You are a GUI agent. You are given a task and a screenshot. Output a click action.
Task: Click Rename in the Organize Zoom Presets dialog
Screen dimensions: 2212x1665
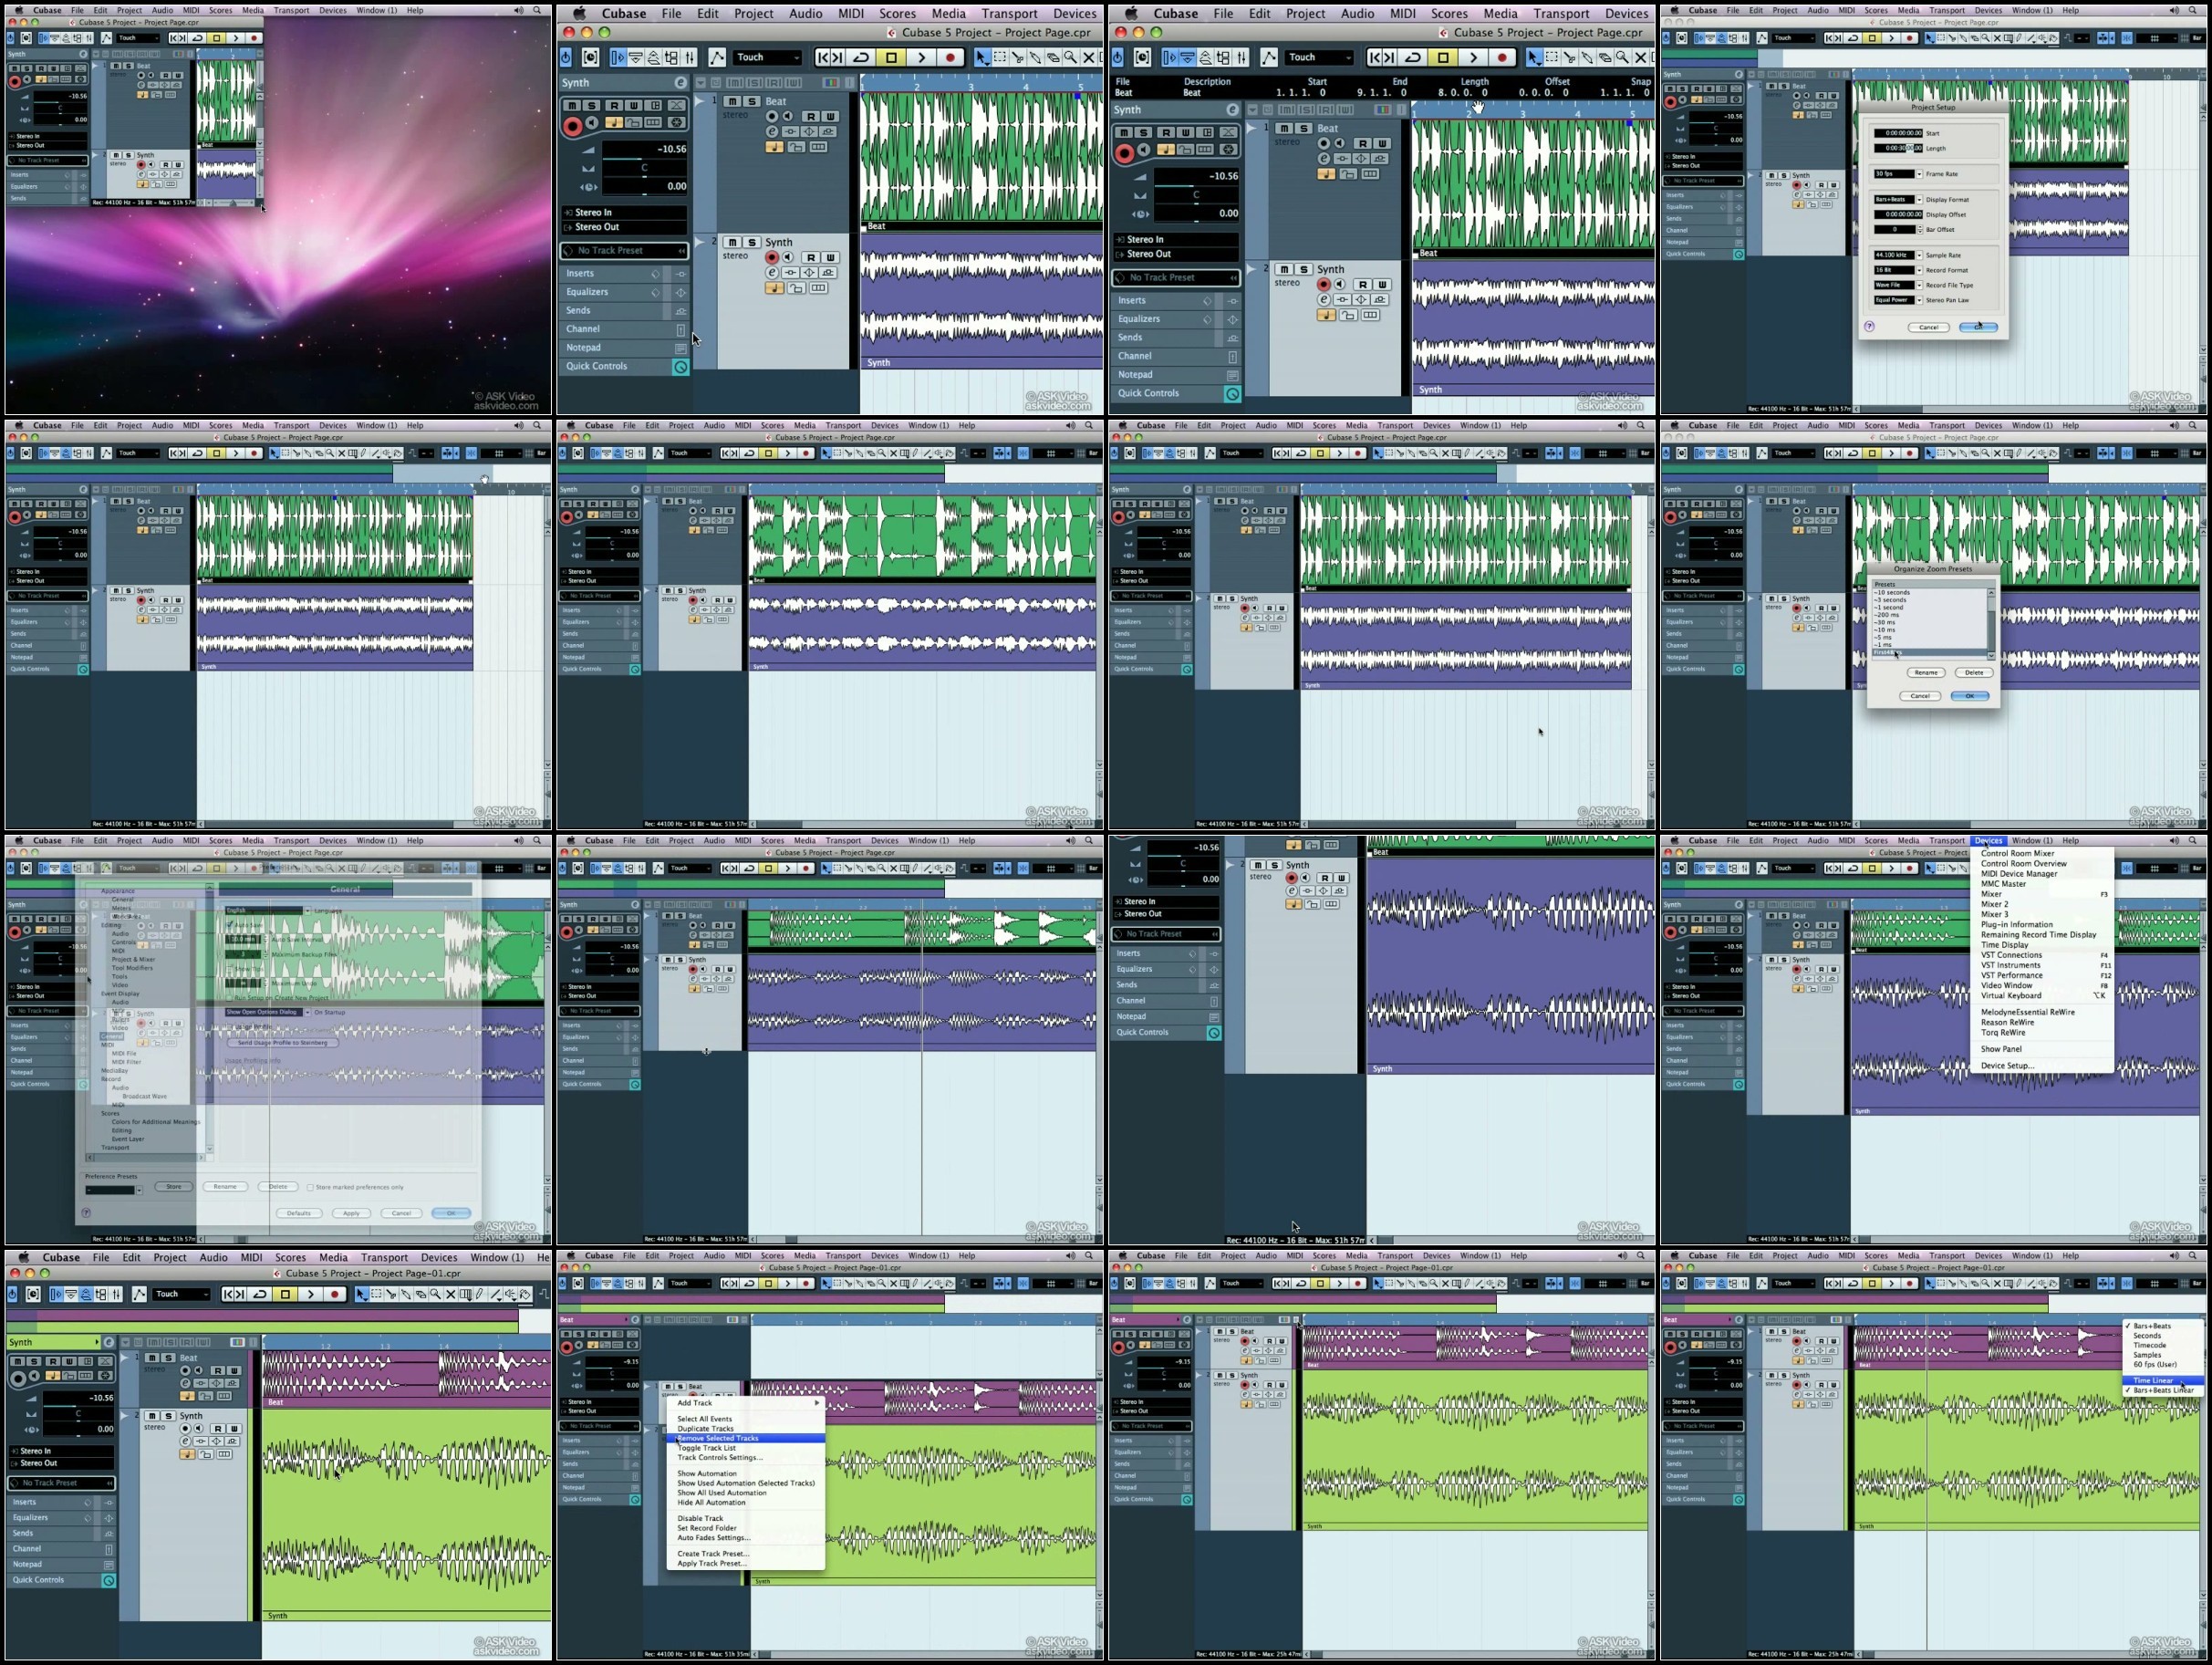pos(1925,672)
